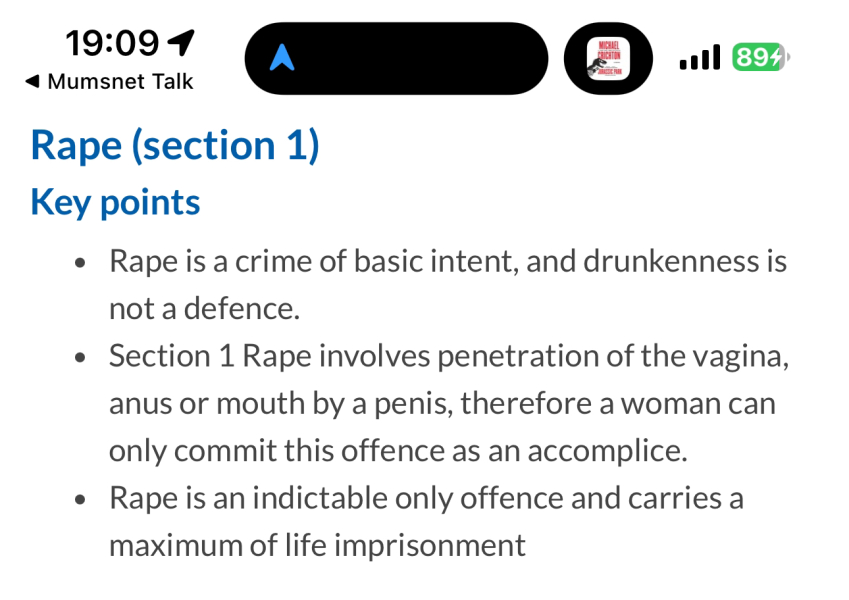Tap the bullet beginning "Section 1 Rape involves"
Image resolution: width=849 pixels, height=600 pixels.
(448, 356)
